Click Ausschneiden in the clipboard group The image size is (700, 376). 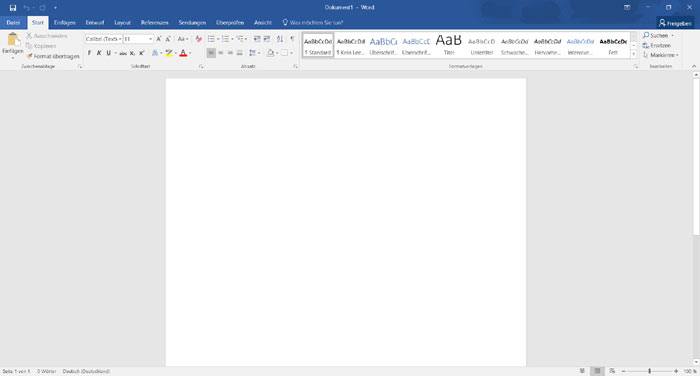(47, 36)
